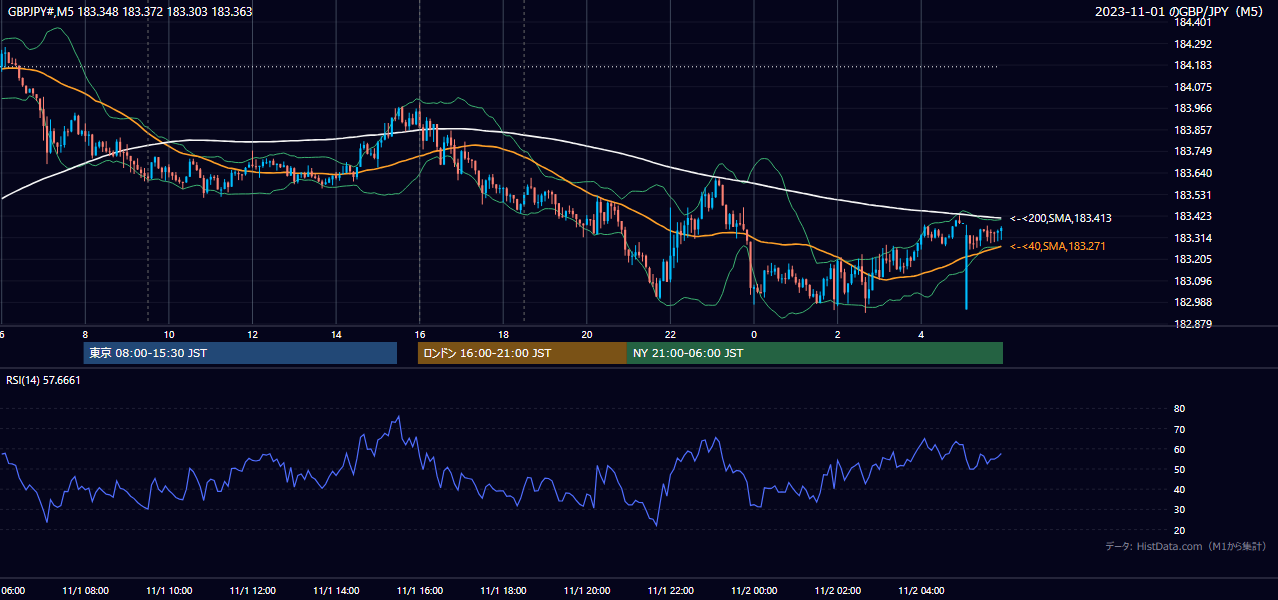
Task: Click the 200 SMA label 183.413
Action: click(x=1061, y=218)
